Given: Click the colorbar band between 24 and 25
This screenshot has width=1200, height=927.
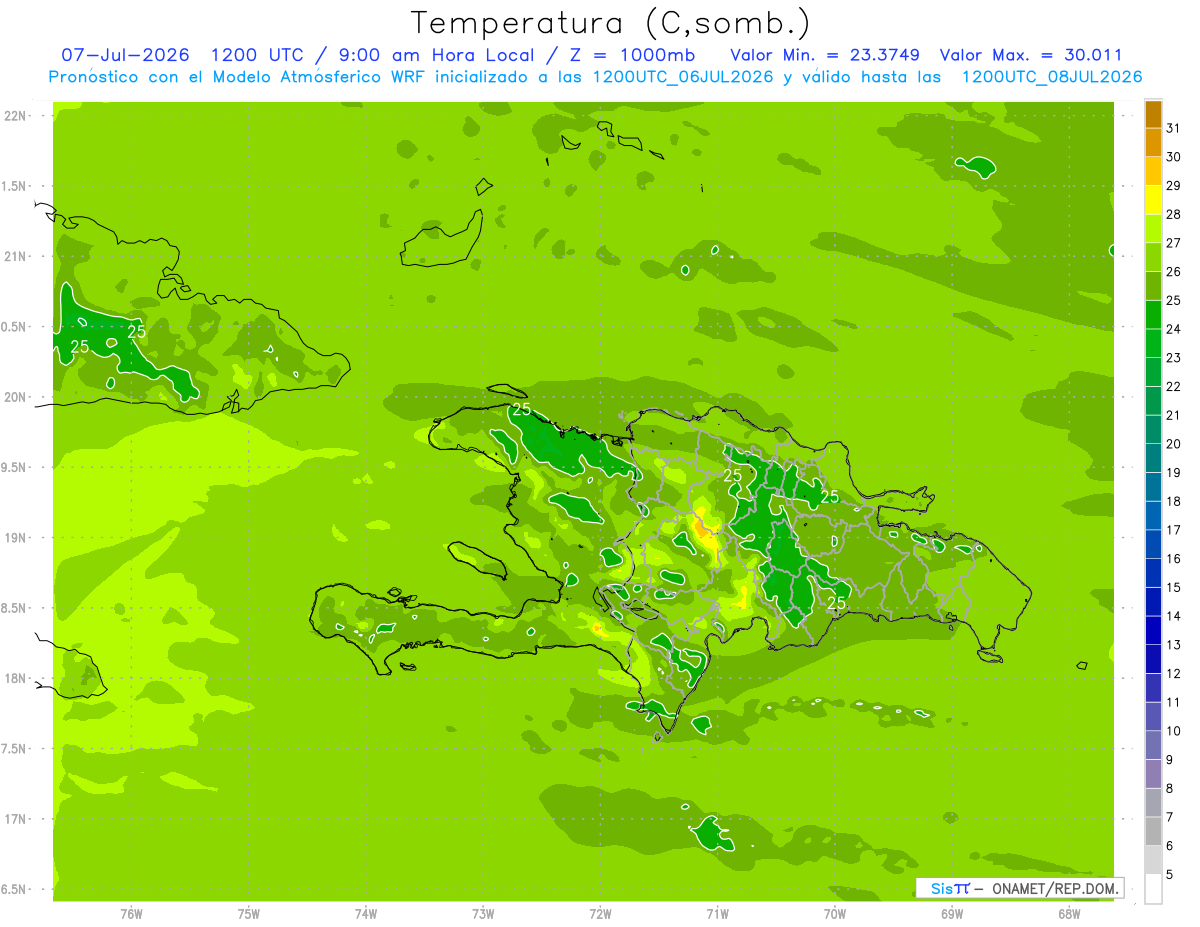Looking at the screenshot, I should point(1153,315).
